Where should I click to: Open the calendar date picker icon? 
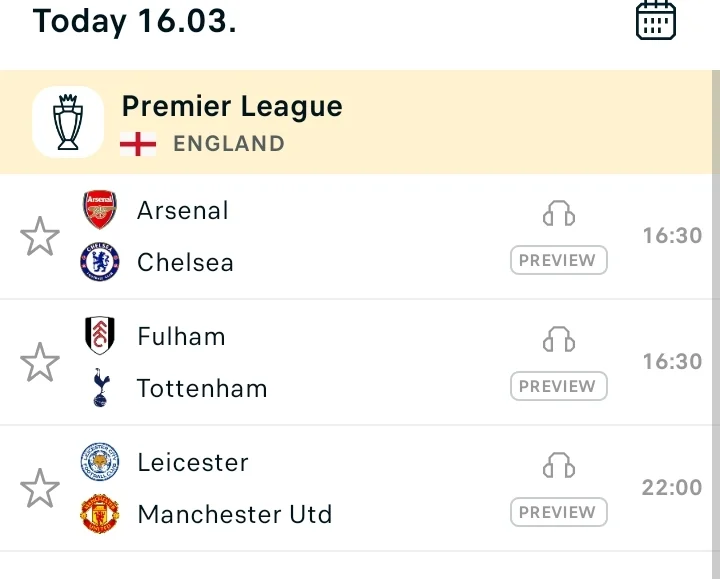(x=656, y=20)
